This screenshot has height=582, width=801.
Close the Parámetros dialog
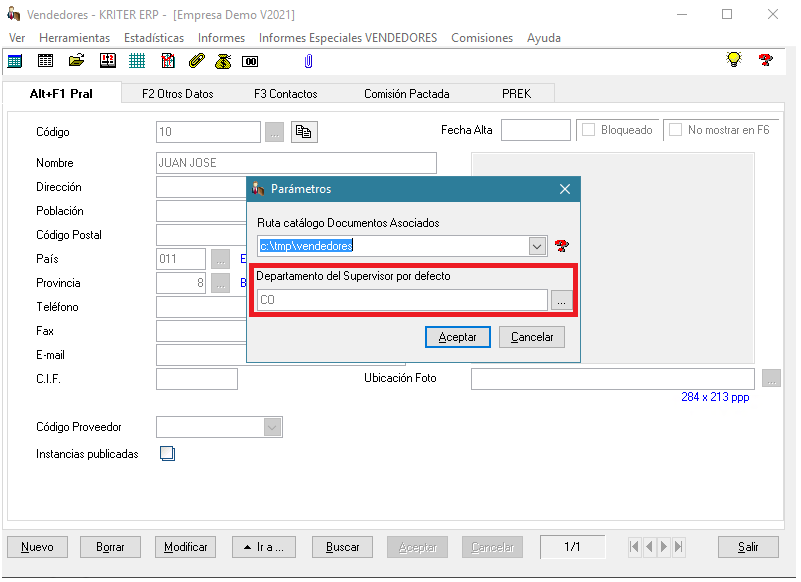click(x=565, y=189)
